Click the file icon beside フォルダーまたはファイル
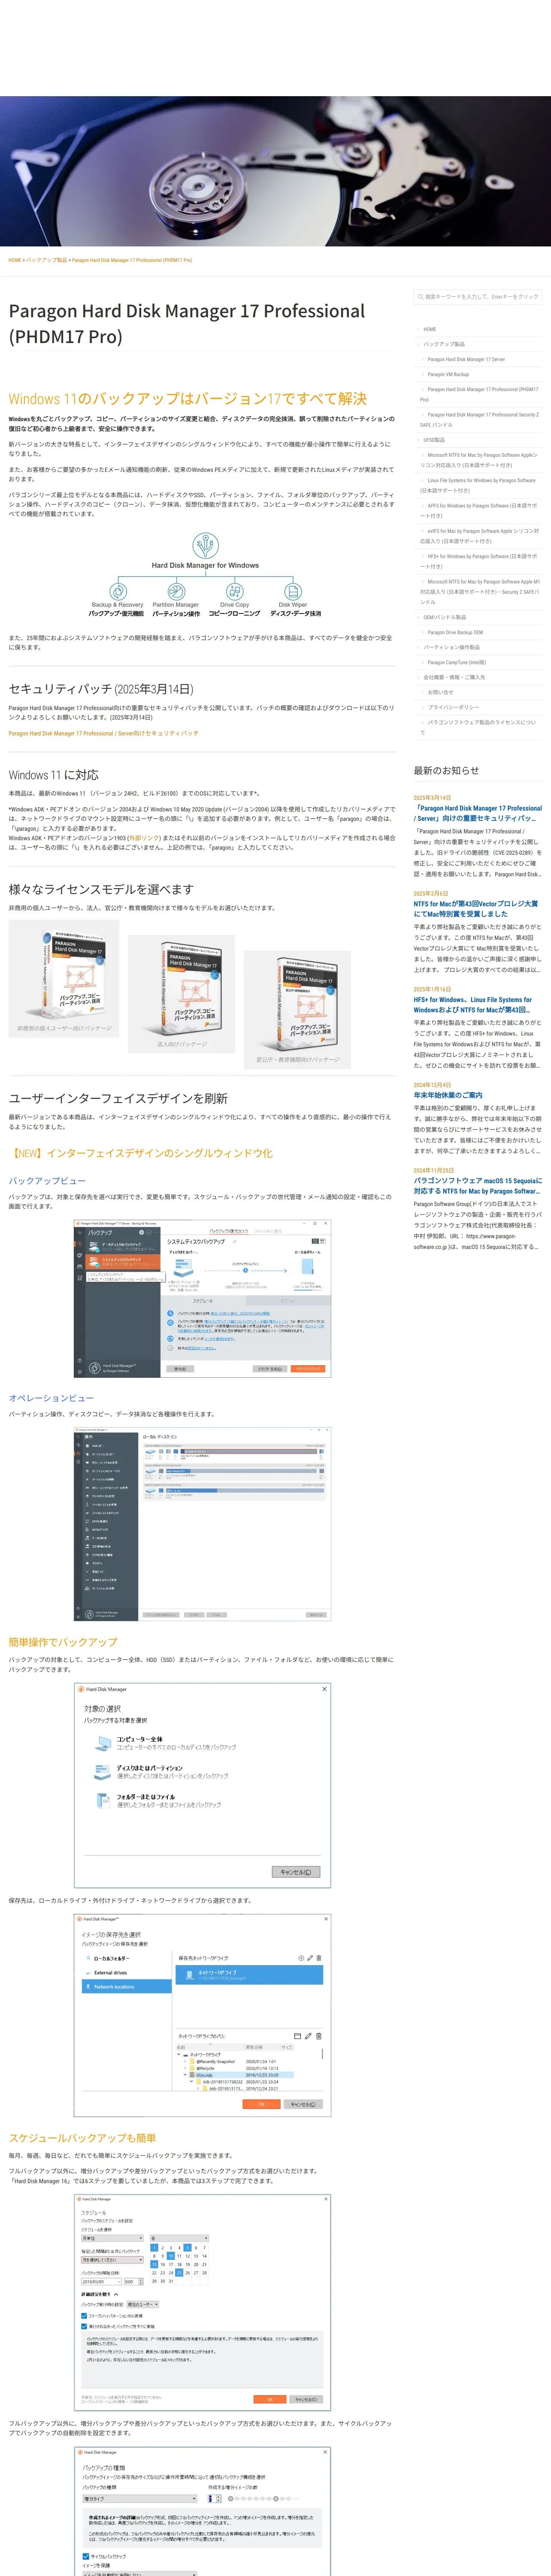Screen dimensions: 551x2576 [x=103, y=1801]
